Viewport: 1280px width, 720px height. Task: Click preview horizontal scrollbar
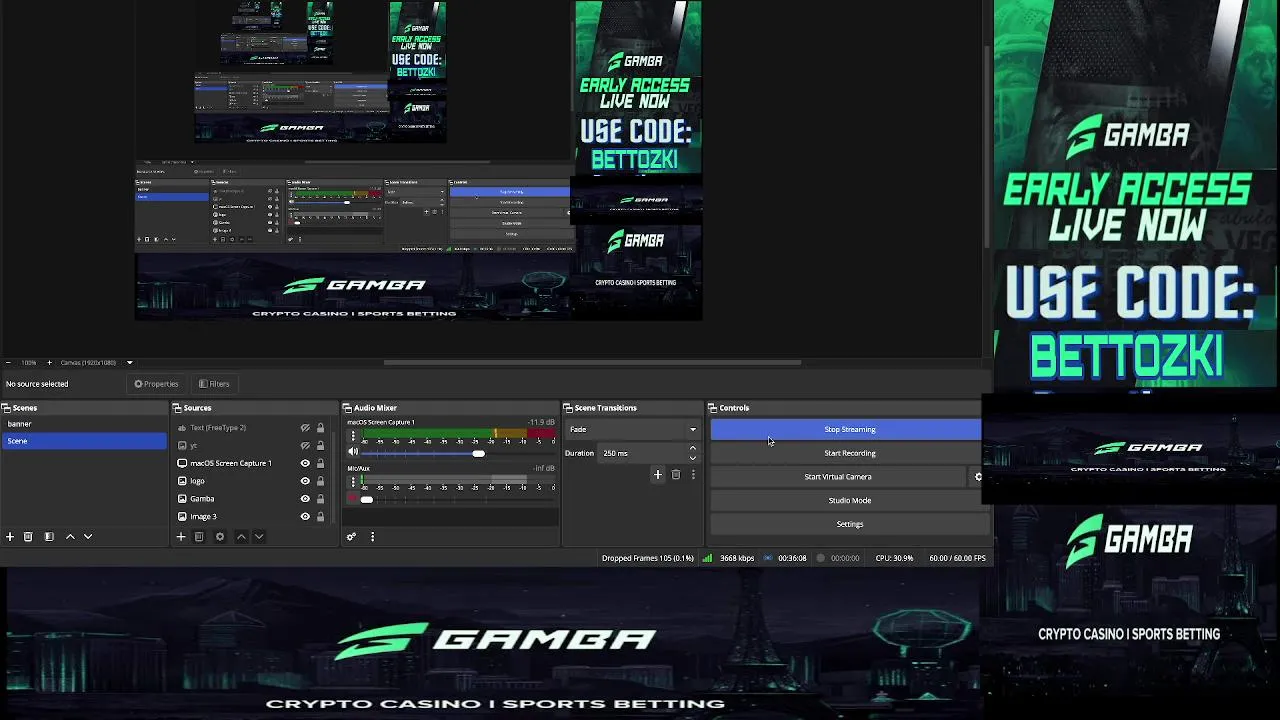592,362
